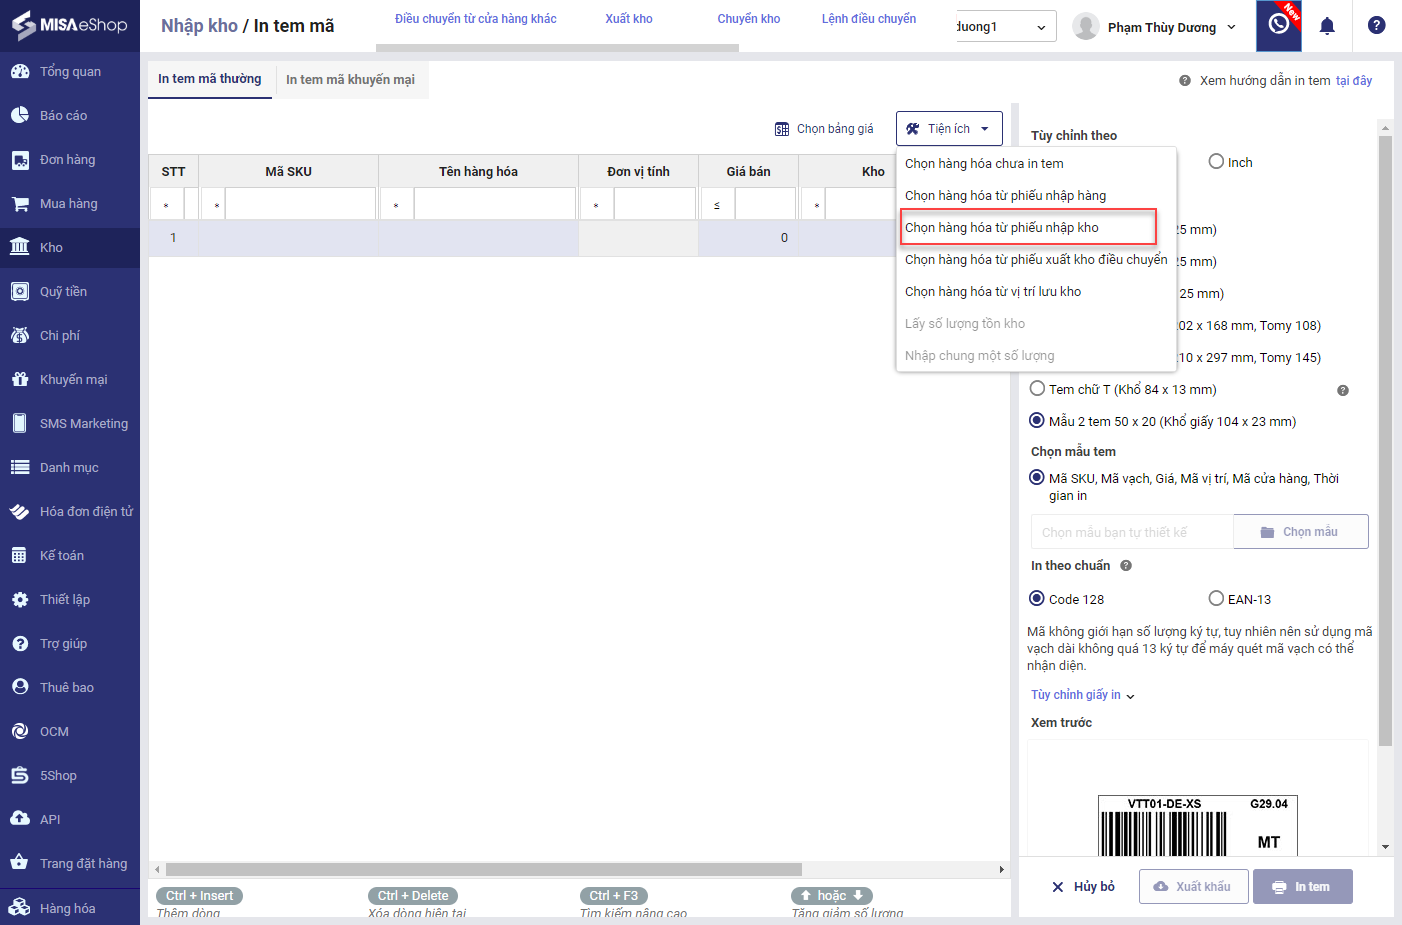Select the Inch unit radio button
1402x925 pixels.
[1216, 162]
